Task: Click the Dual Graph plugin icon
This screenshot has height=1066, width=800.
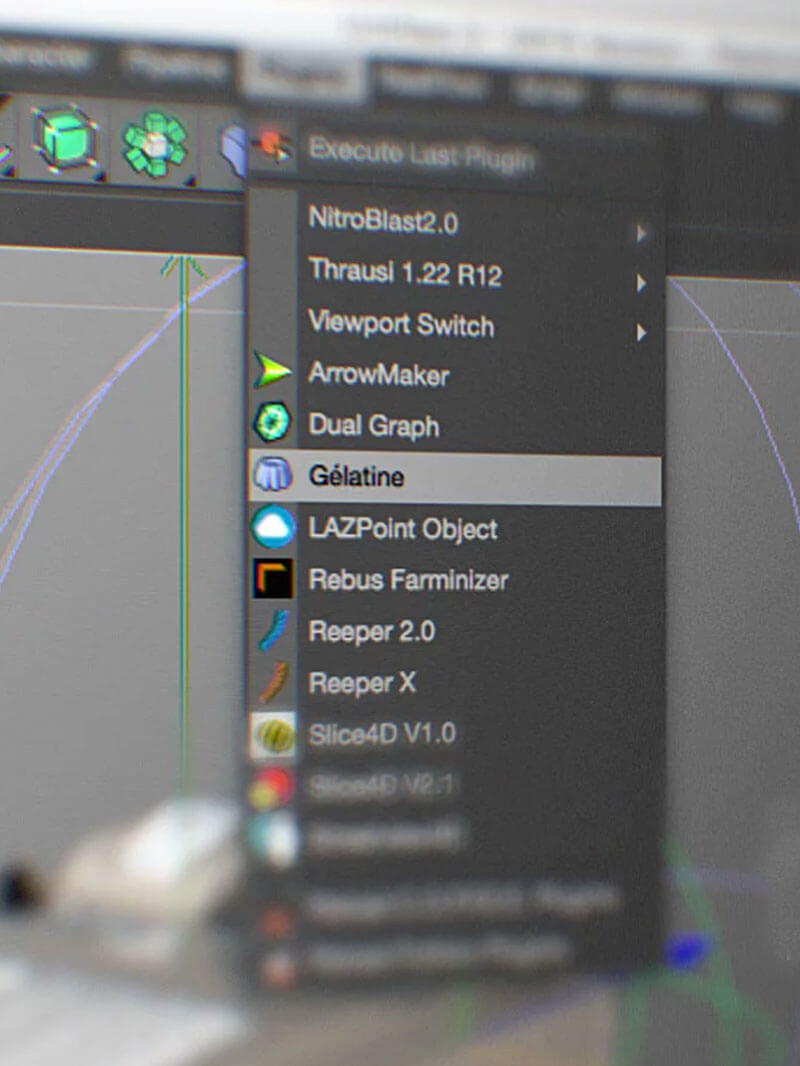Action: tap(273, 422)
